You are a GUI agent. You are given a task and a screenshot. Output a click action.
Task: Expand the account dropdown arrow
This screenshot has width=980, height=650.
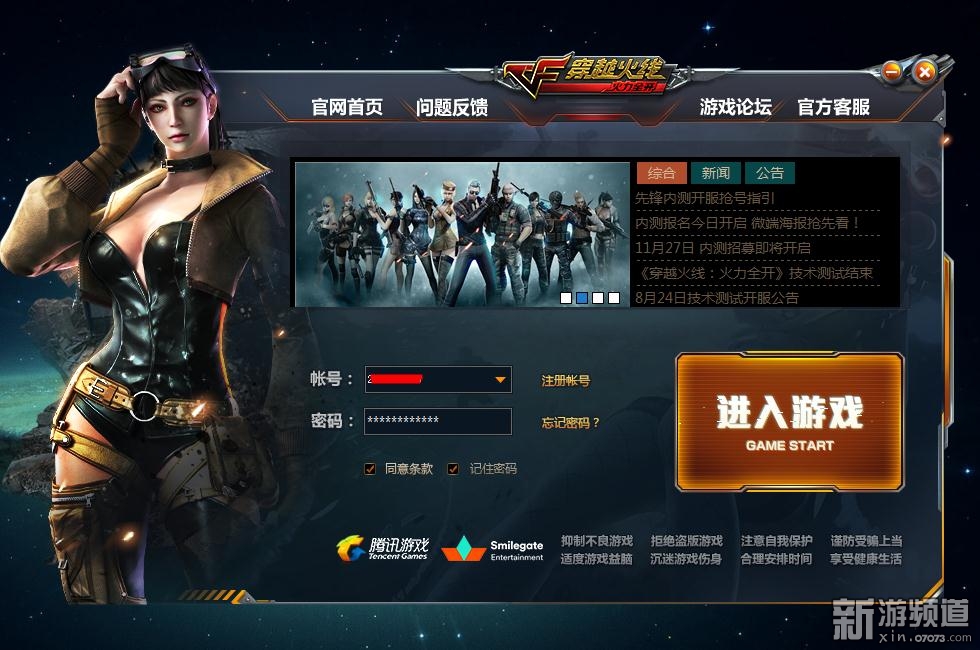[x=500, y=379]
